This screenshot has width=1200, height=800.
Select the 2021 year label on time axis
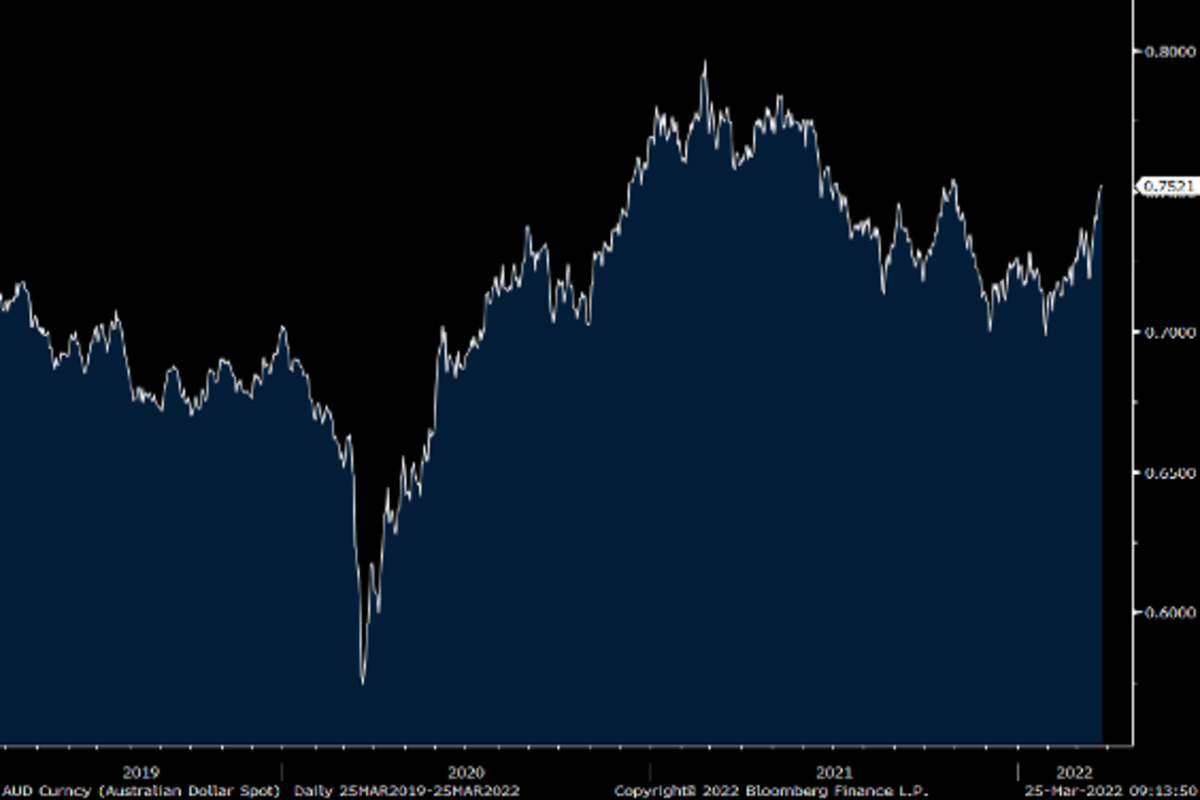[834, 772]
